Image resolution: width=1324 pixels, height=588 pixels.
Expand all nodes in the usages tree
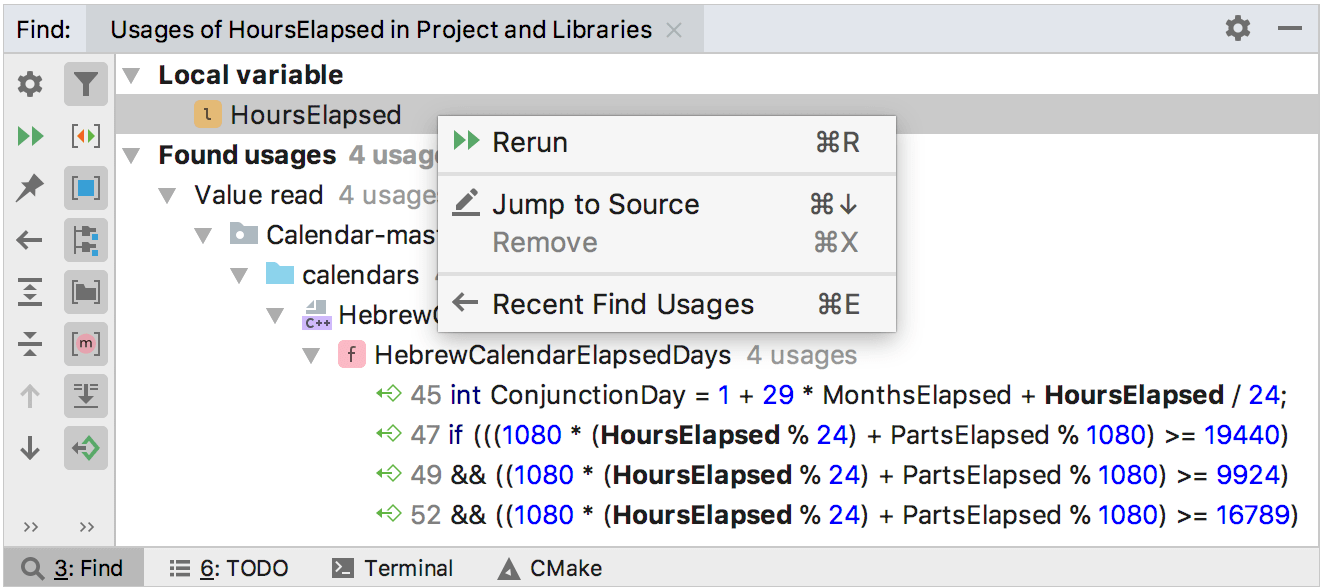[x=29, y=292]
